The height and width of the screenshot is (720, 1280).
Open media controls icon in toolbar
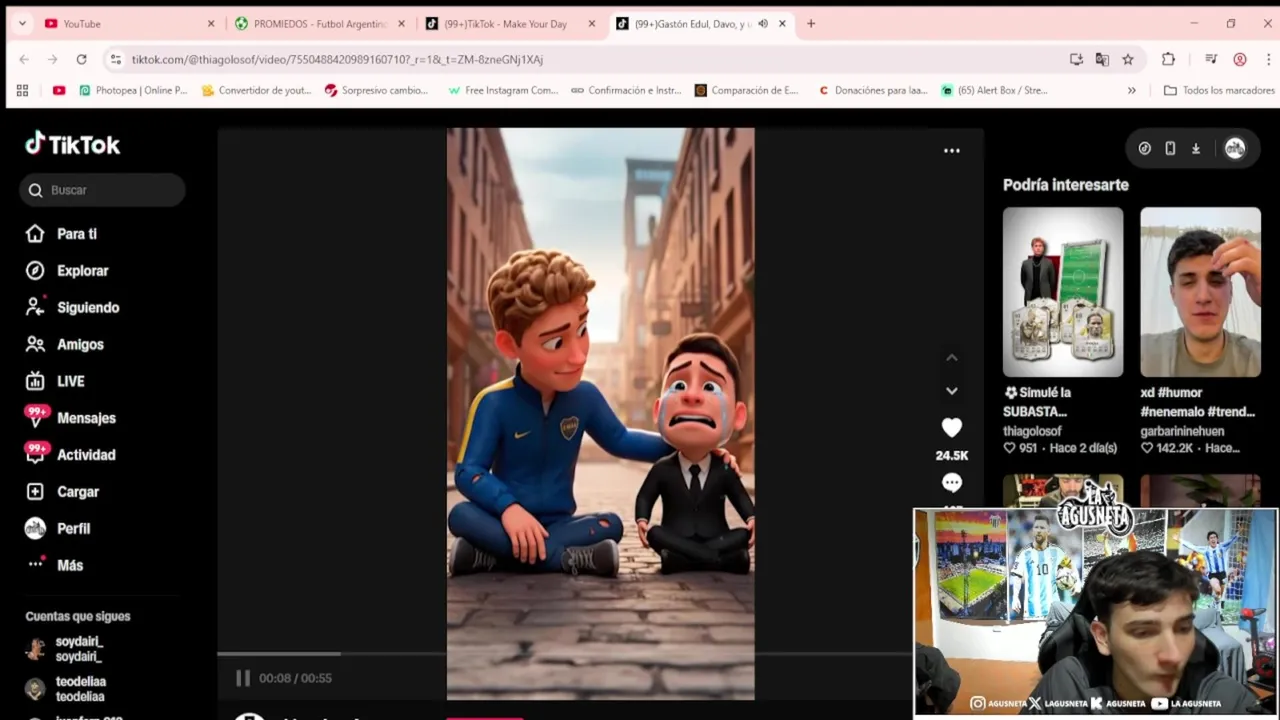coord(1211,59)
